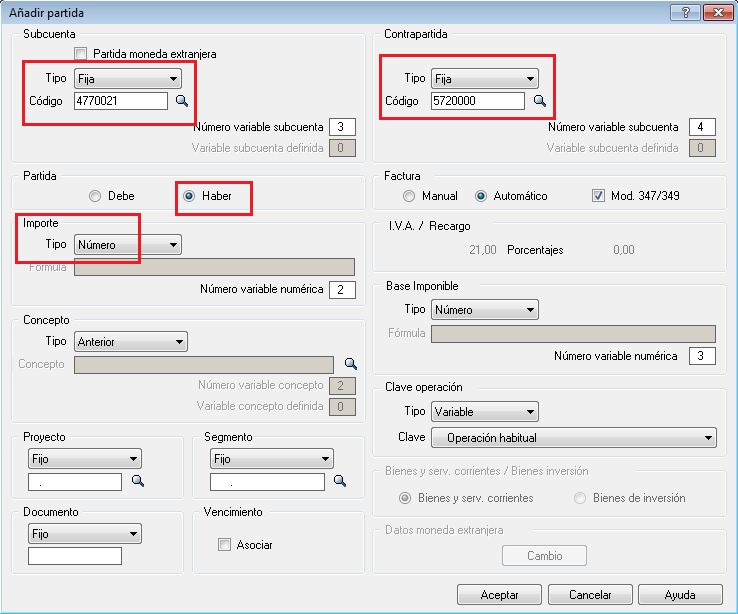Enable Partida moneda extranjera checkbox

coord(81,54)
